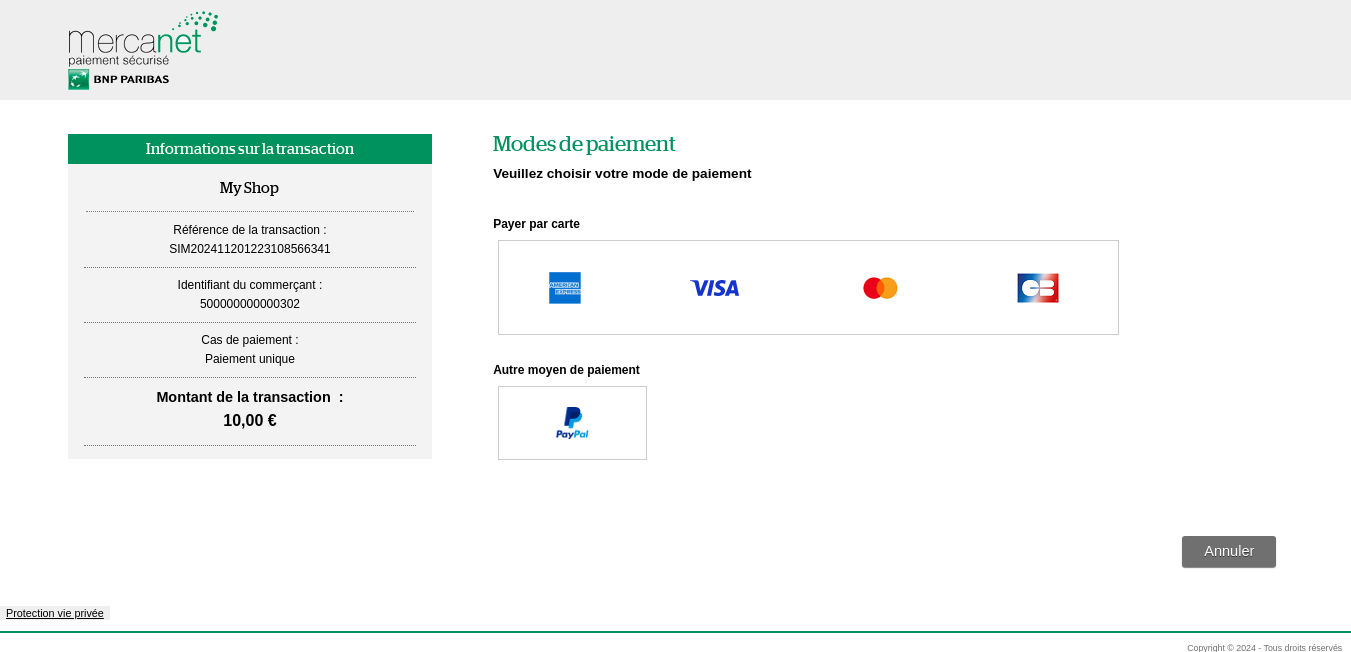Click the Autre moyen de paiement label
The image size is (1351, 652).
coord(566,370)
